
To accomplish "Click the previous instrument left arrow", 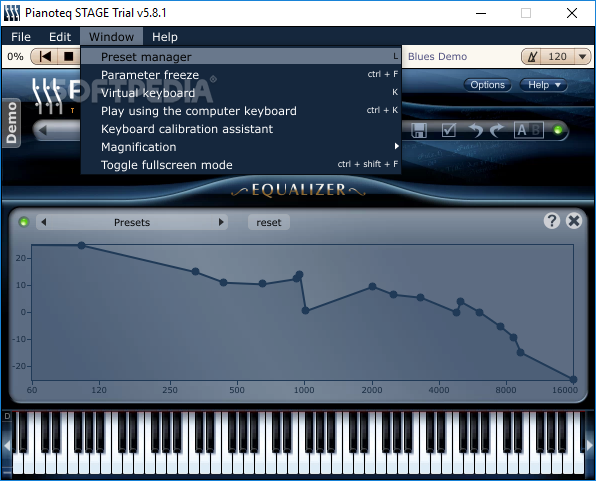I will [x=43, y=130].
